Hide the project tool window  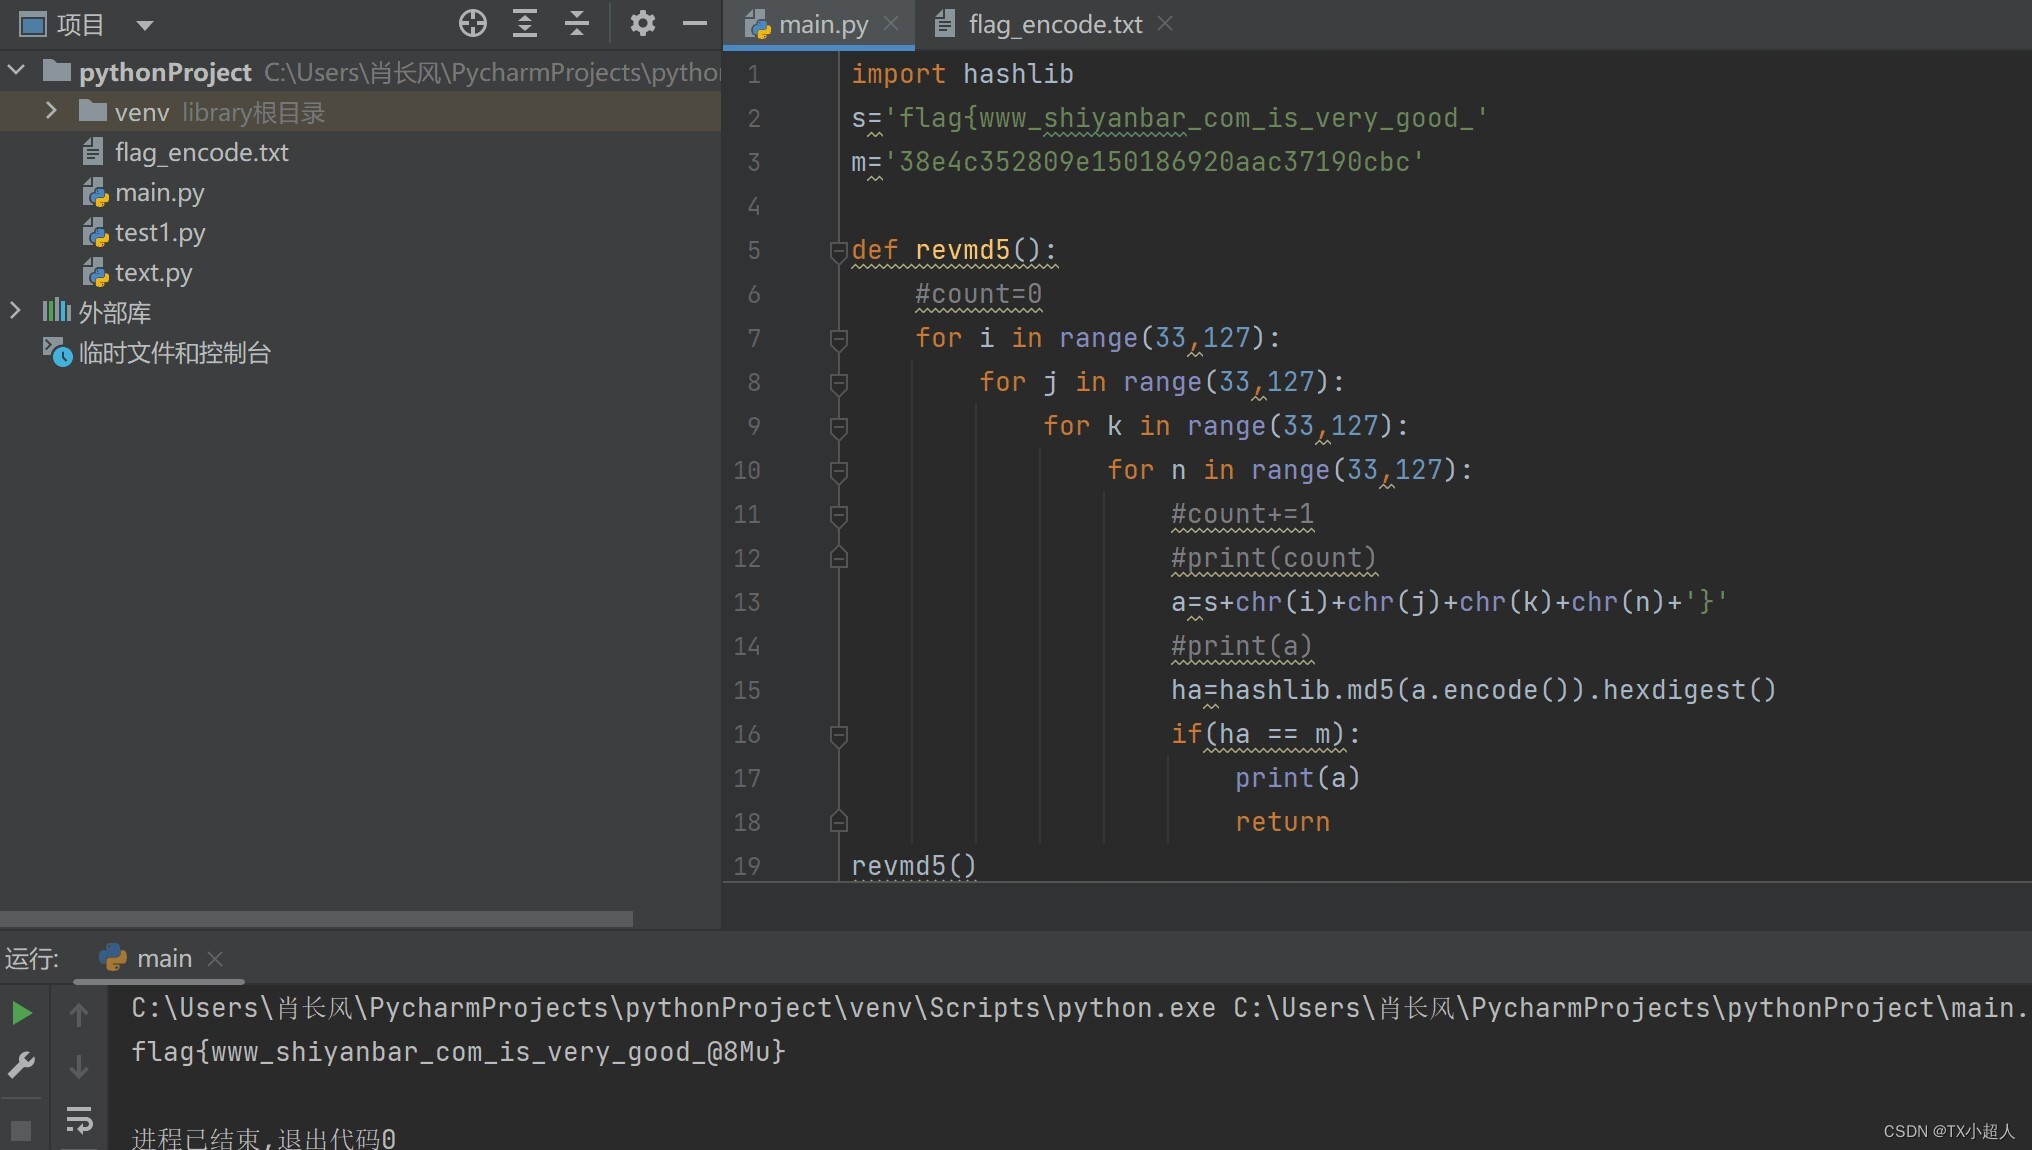tap(695, 23)
